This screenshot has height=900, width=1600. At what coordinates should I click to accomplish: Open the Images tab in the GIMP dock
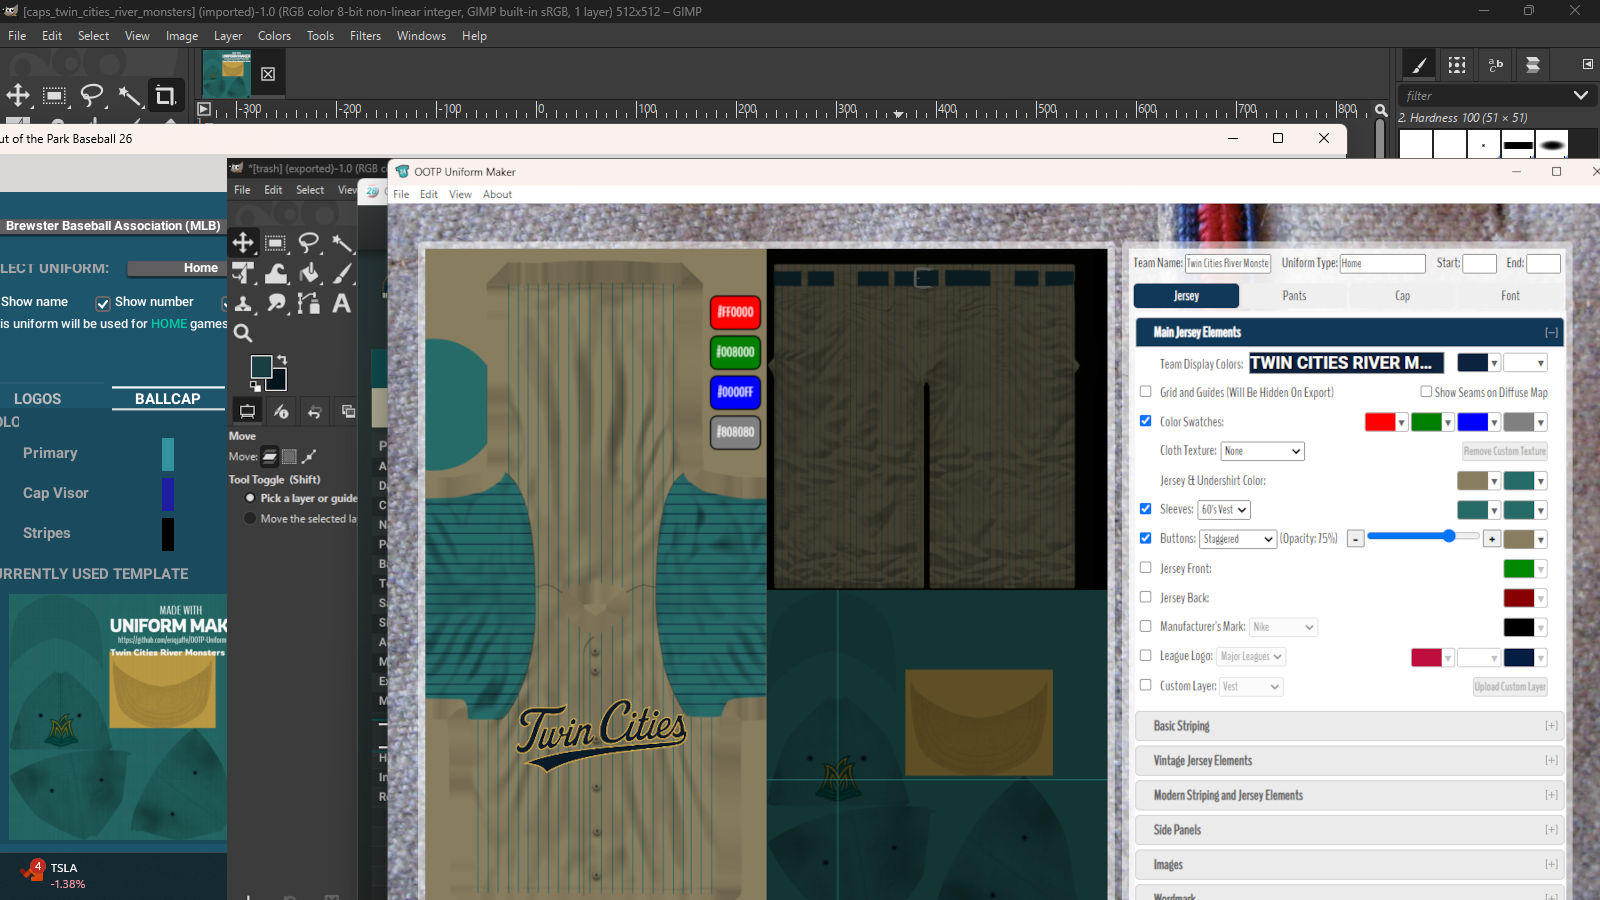347,411
